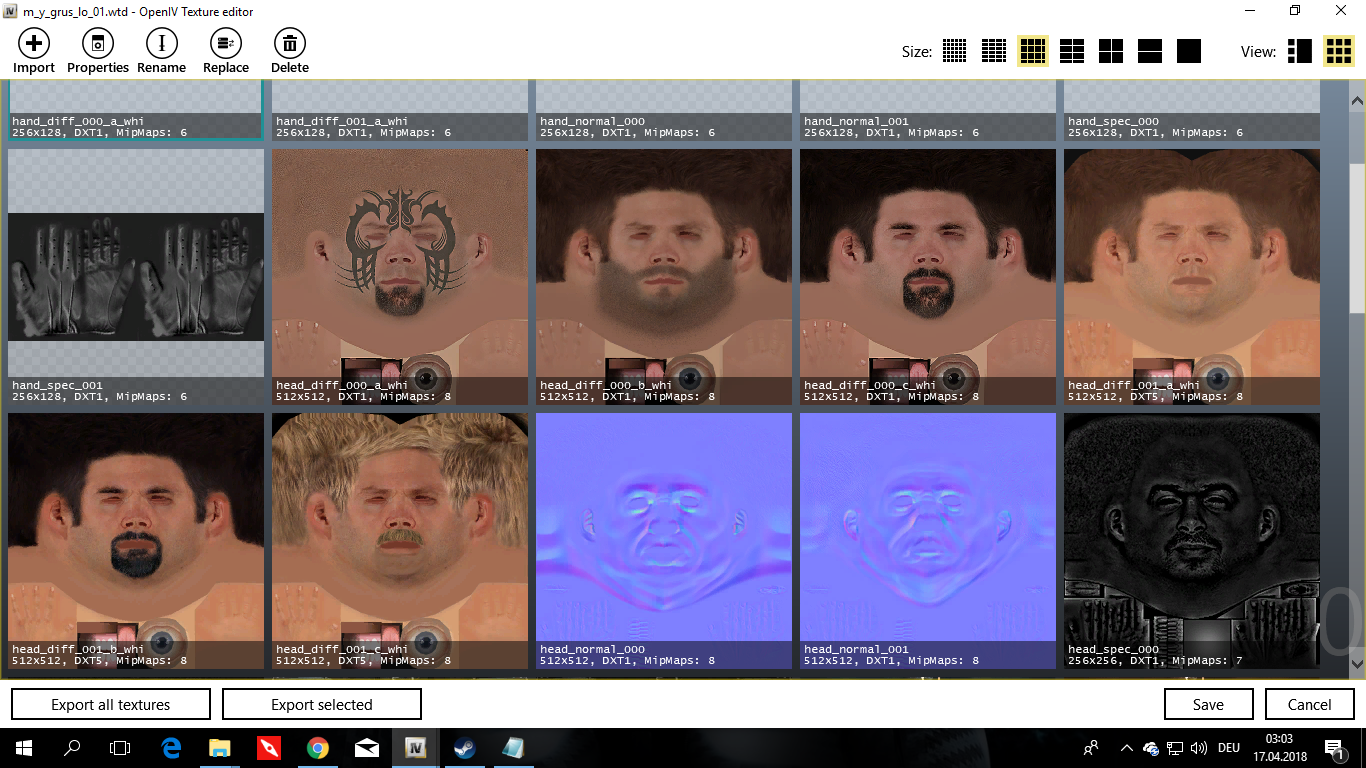Switch to the list-with-preview view mode
This screenshot has width=1366, height=768.
[x=1299, y=51]
